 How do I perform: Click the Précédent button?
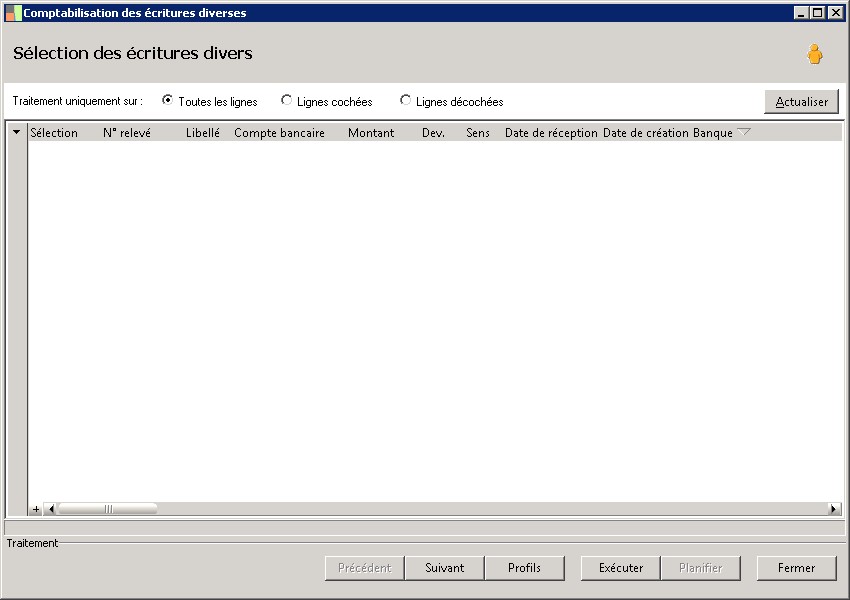click(x=364, y=568)
